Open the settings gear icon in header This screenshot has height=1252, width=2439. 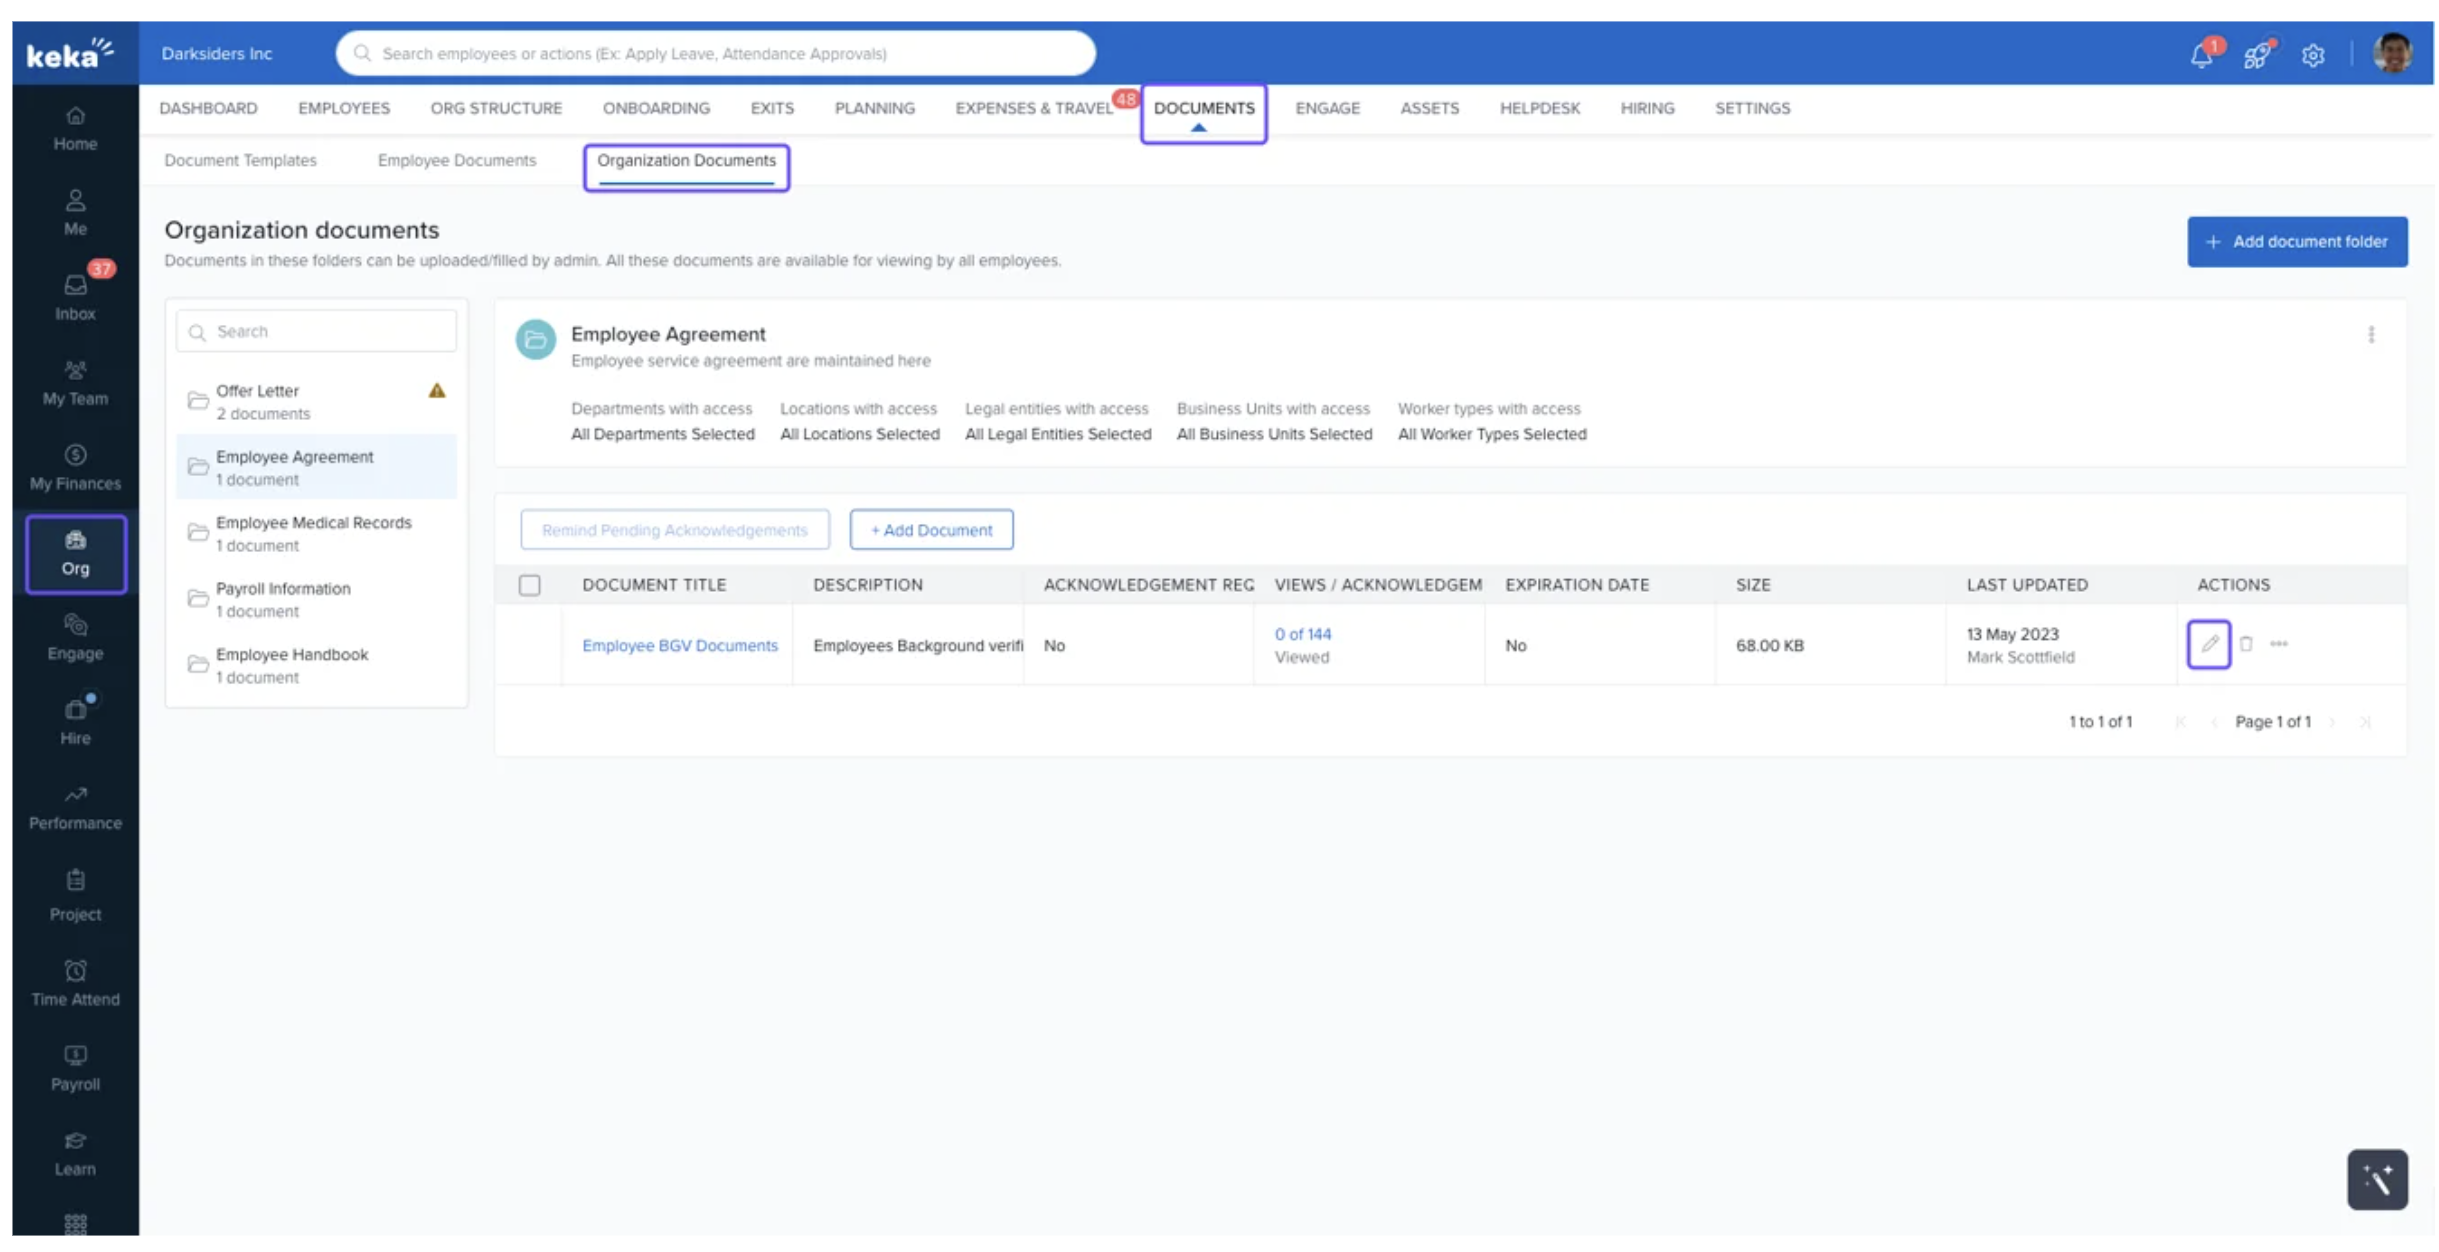(x=2312, y=56)
